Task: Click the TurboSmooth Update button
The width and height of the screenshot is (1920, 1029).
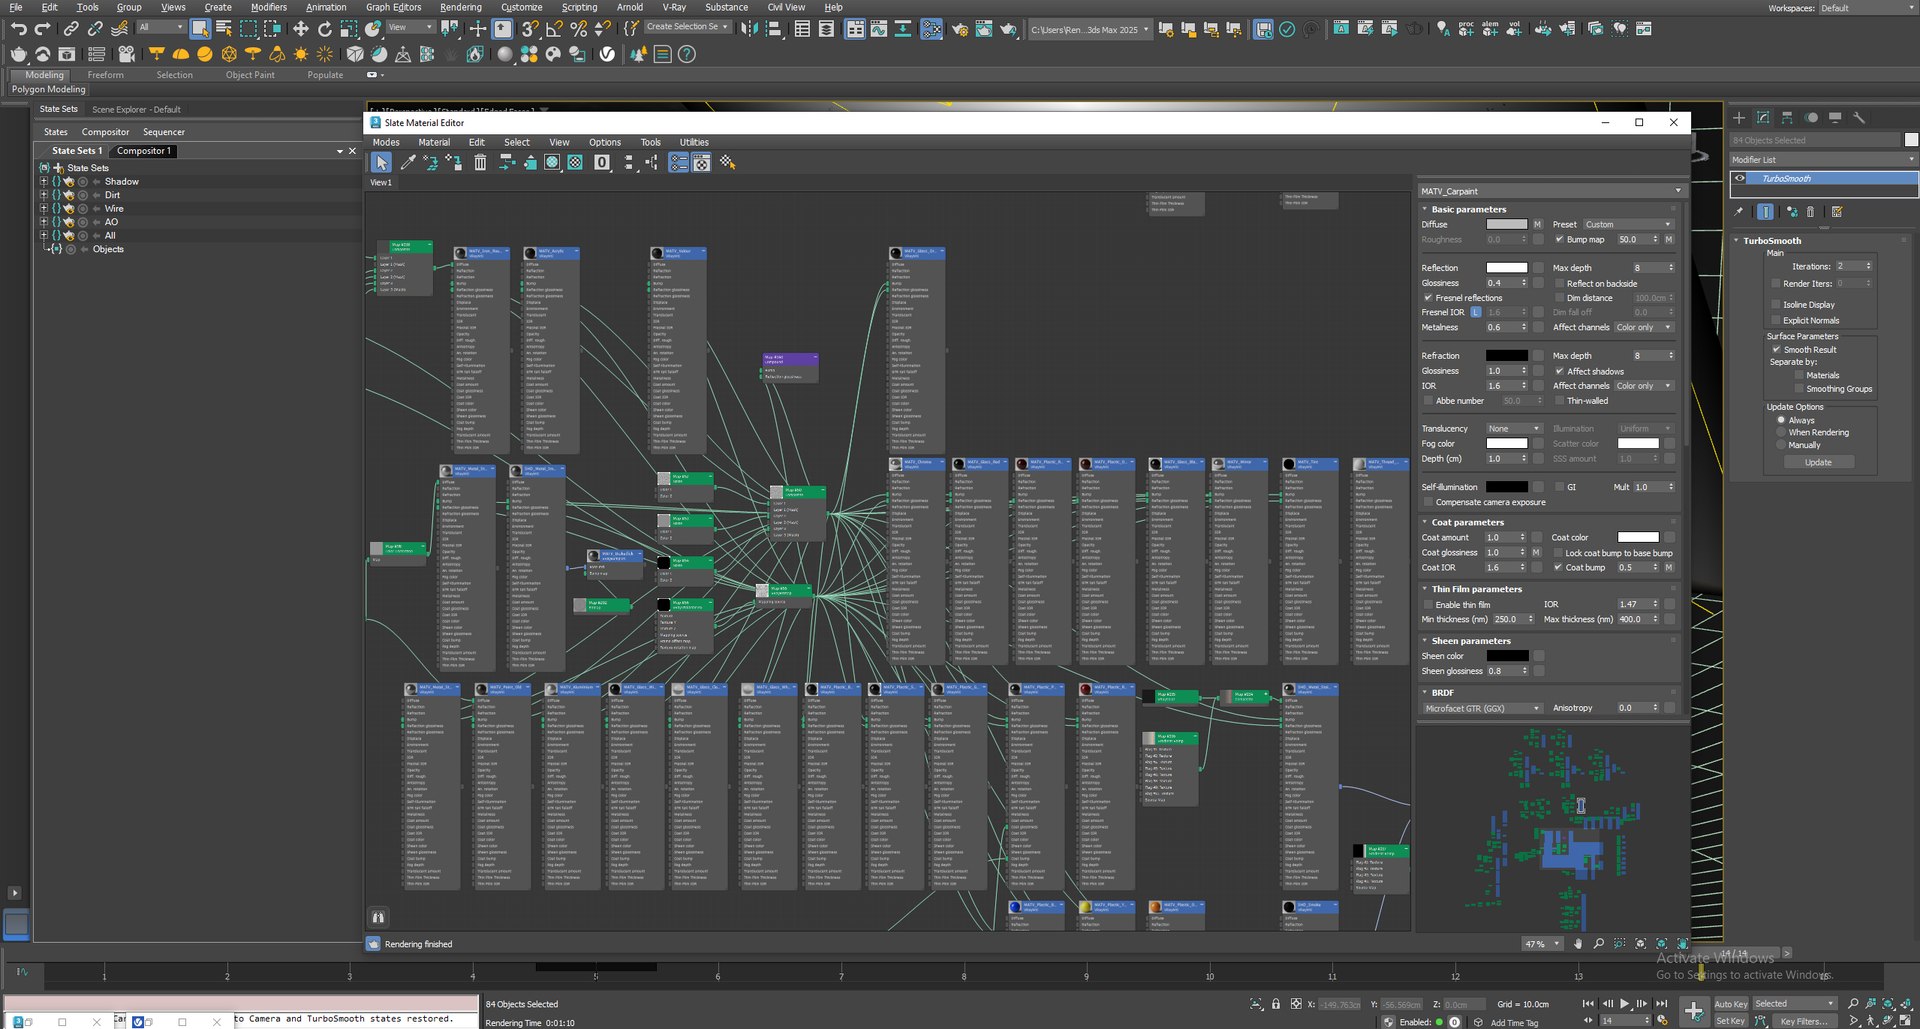Action: [1818, 462]
